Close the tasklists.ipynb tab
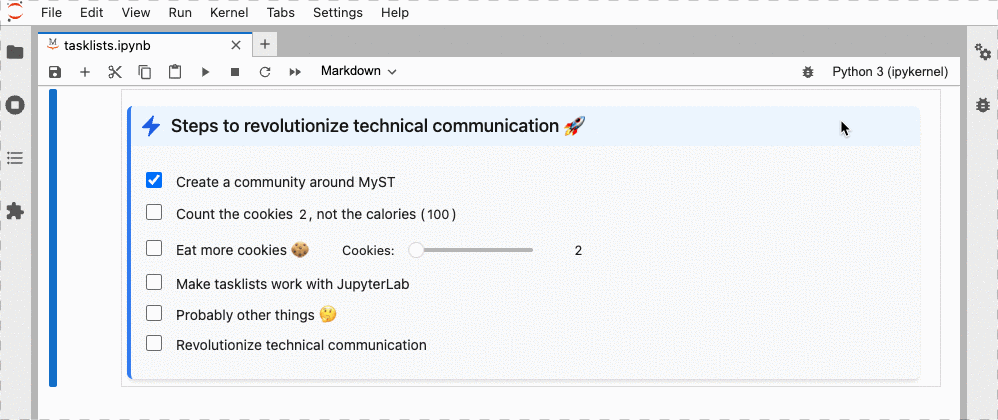 click(x=236, y=45)
